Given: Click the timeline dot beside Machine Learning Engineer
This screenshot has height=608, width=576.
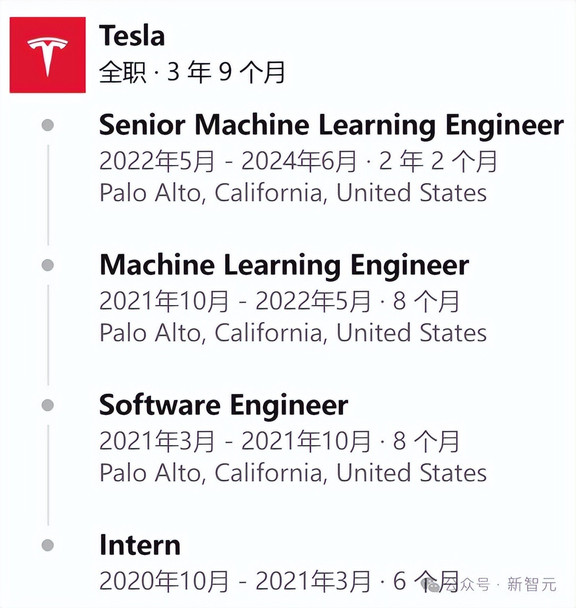Looking at the screenshot, I should point(48,265).
